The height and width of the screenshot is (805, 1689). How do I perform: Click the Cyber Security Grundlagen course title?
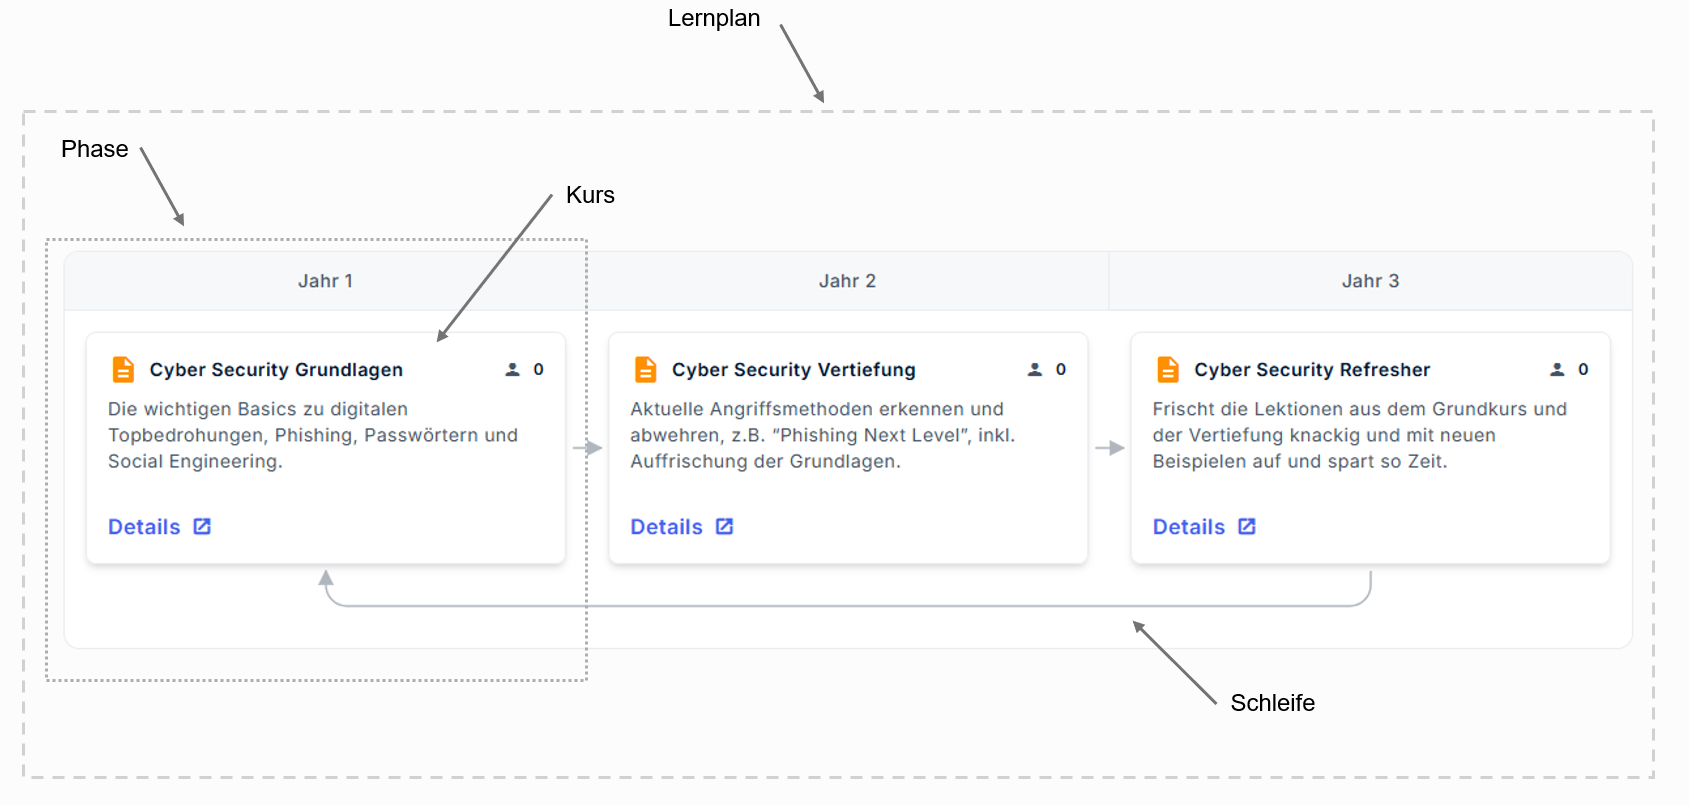(x=276, y=370)
